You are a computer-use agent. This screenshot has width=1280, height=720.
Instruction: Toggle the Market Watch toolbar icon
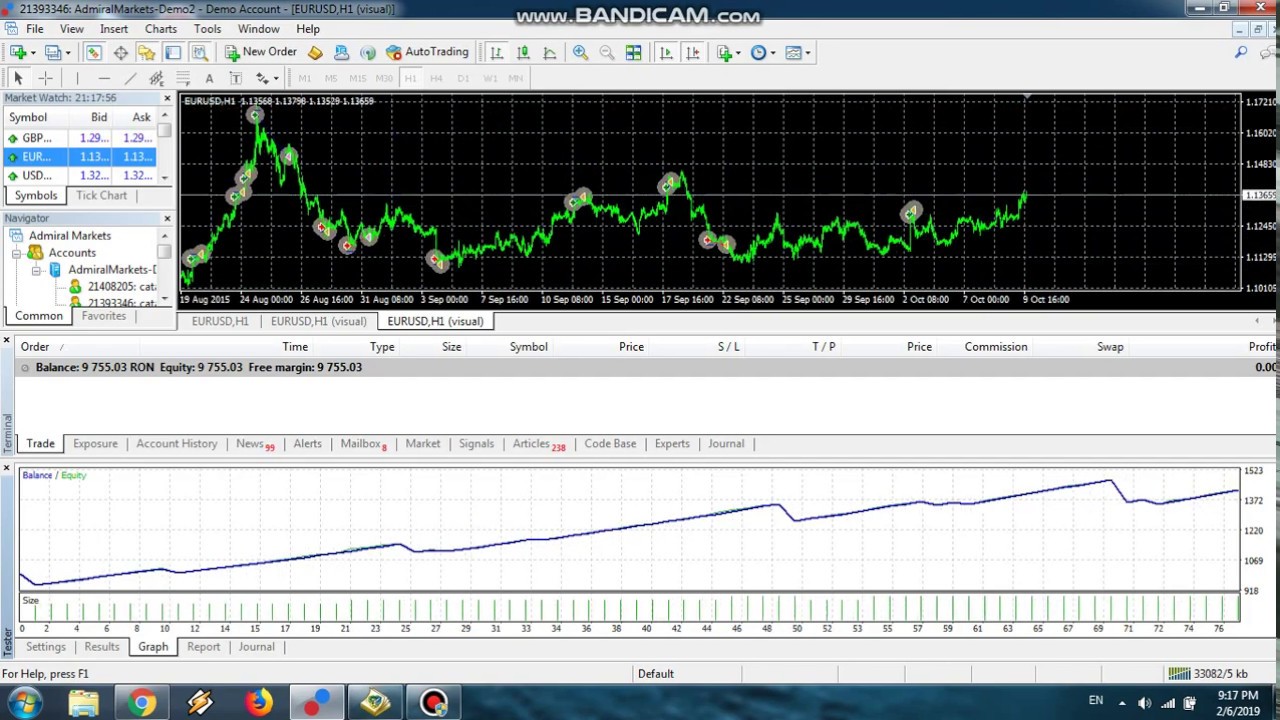coord(93,52)
